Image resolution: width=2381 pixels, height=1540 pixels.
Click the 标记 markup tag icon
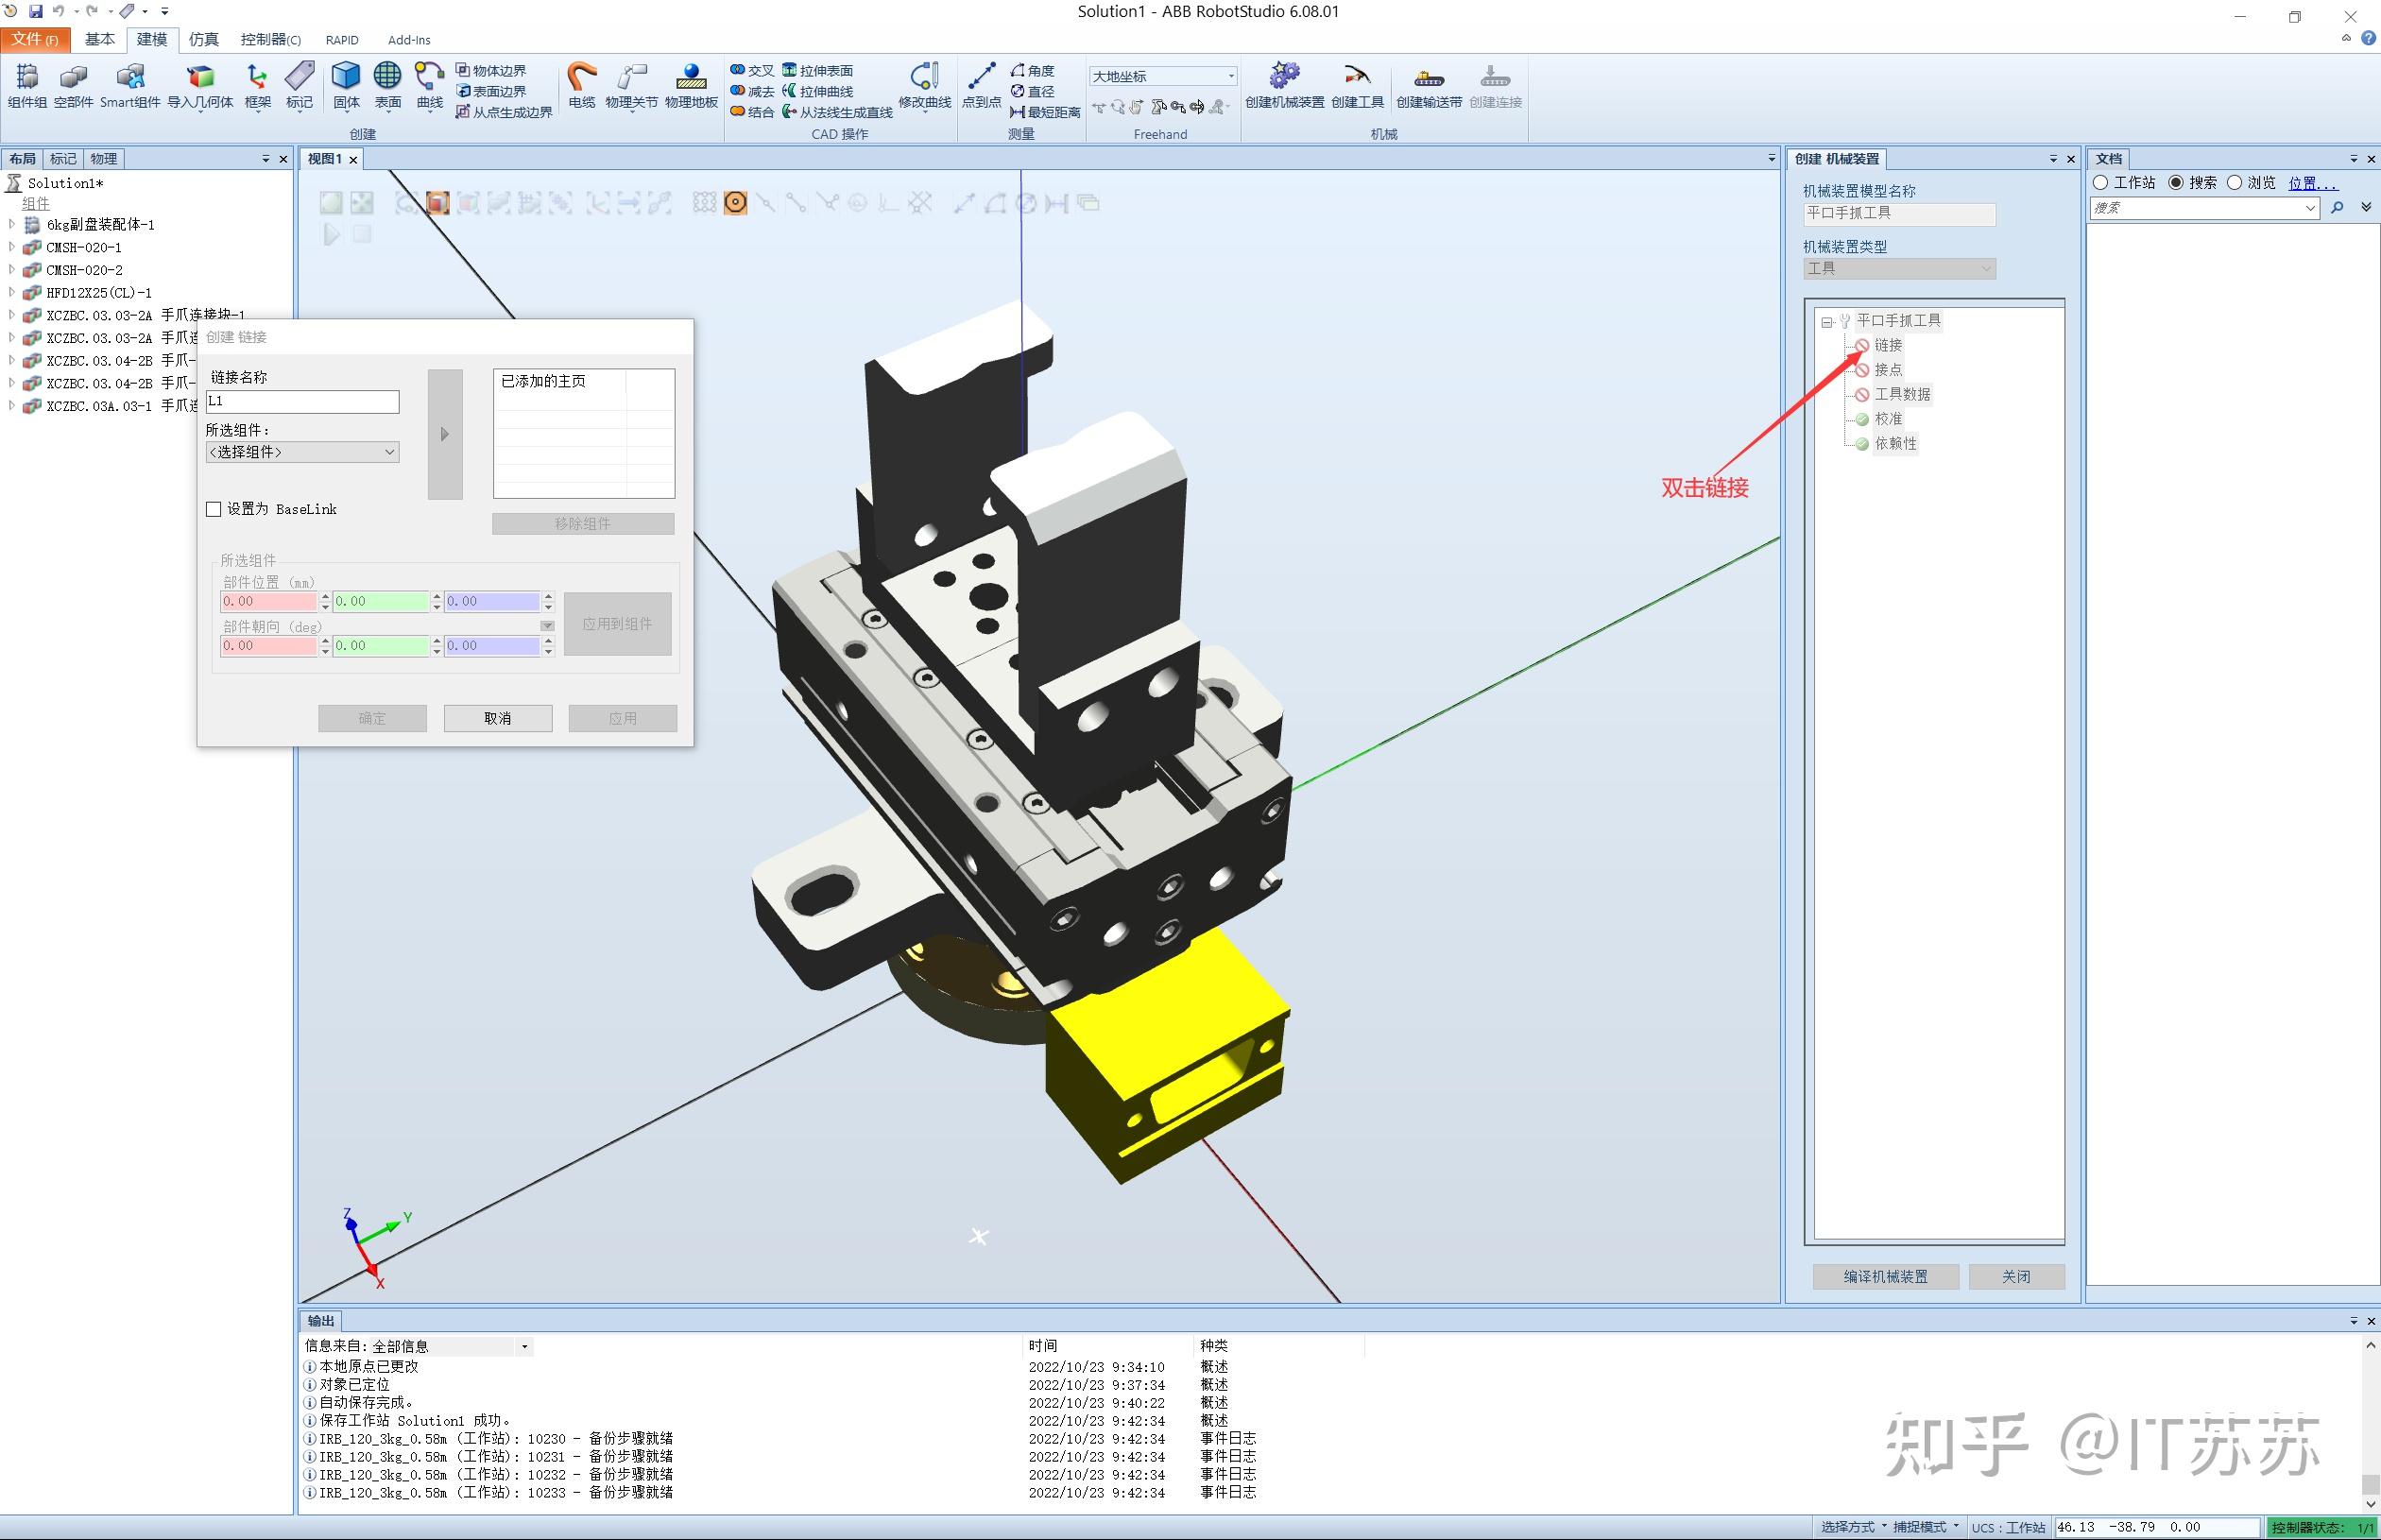pos(299,85)
